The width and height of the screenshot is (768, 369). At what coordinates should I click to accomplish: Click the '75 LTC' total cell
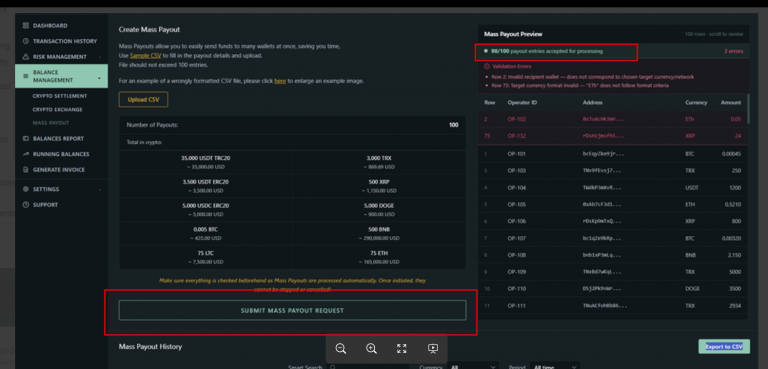(x=205, y=257)
